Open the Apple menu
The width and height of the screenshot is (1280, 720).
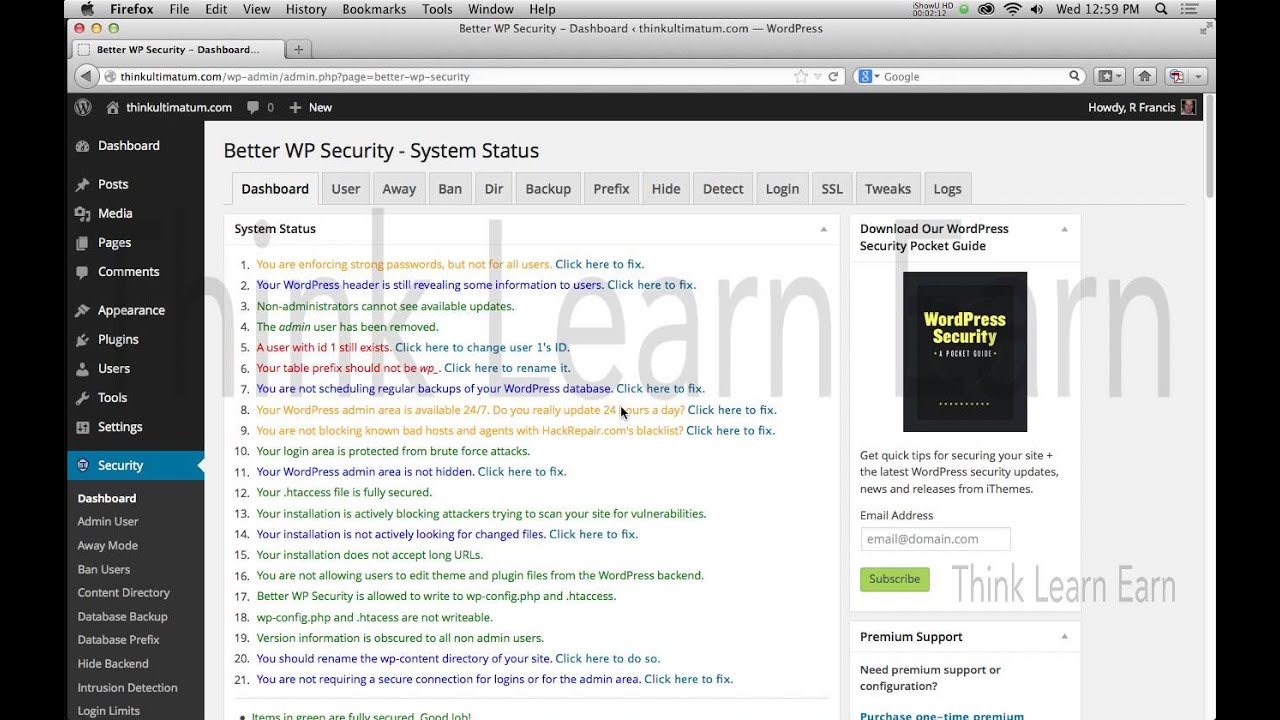pyautogui.click(x=86, y=9)
